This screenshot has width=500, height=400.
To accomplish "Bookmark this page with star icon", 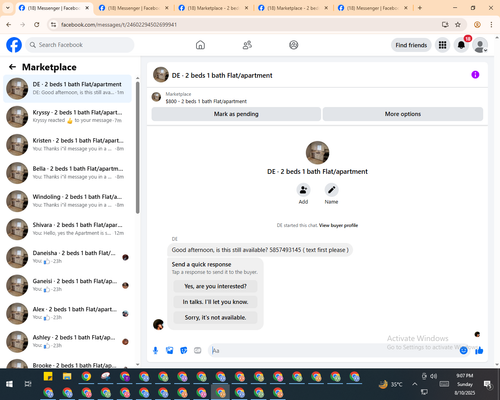I will point(458,24).
